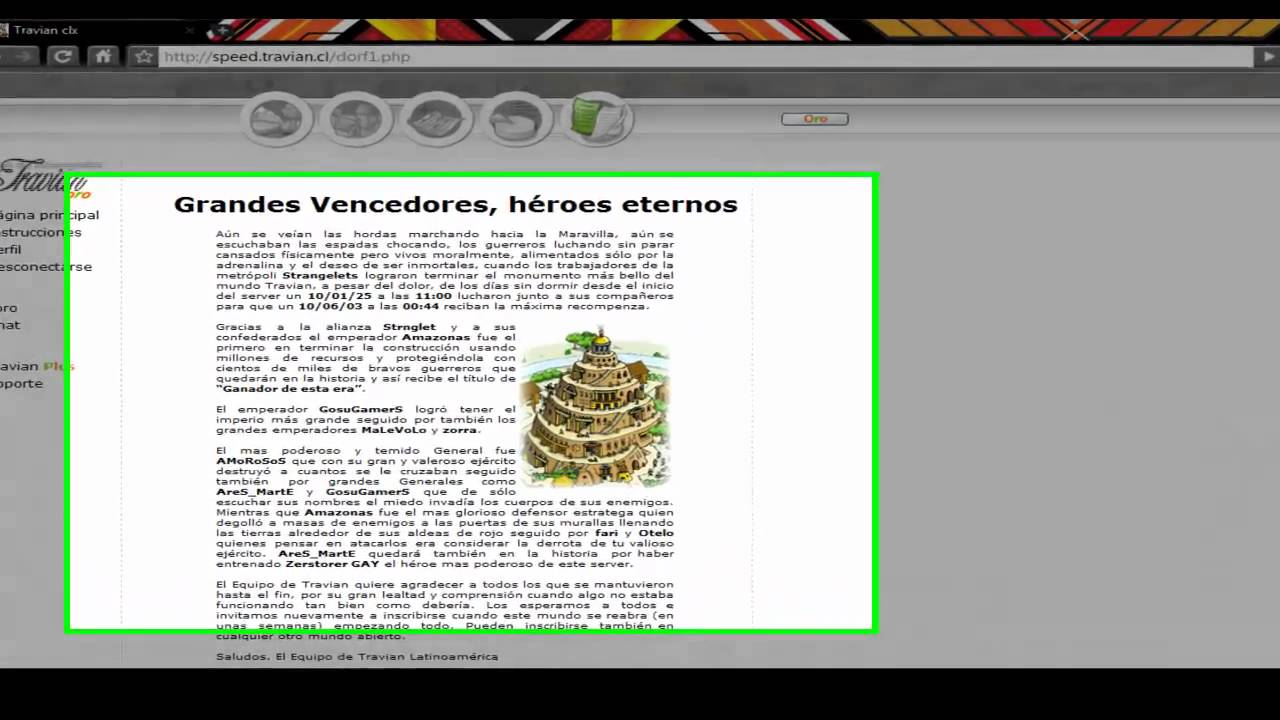1280x720 pixels.
Task: Open the village resources overview icon
Action: [277, 119]
